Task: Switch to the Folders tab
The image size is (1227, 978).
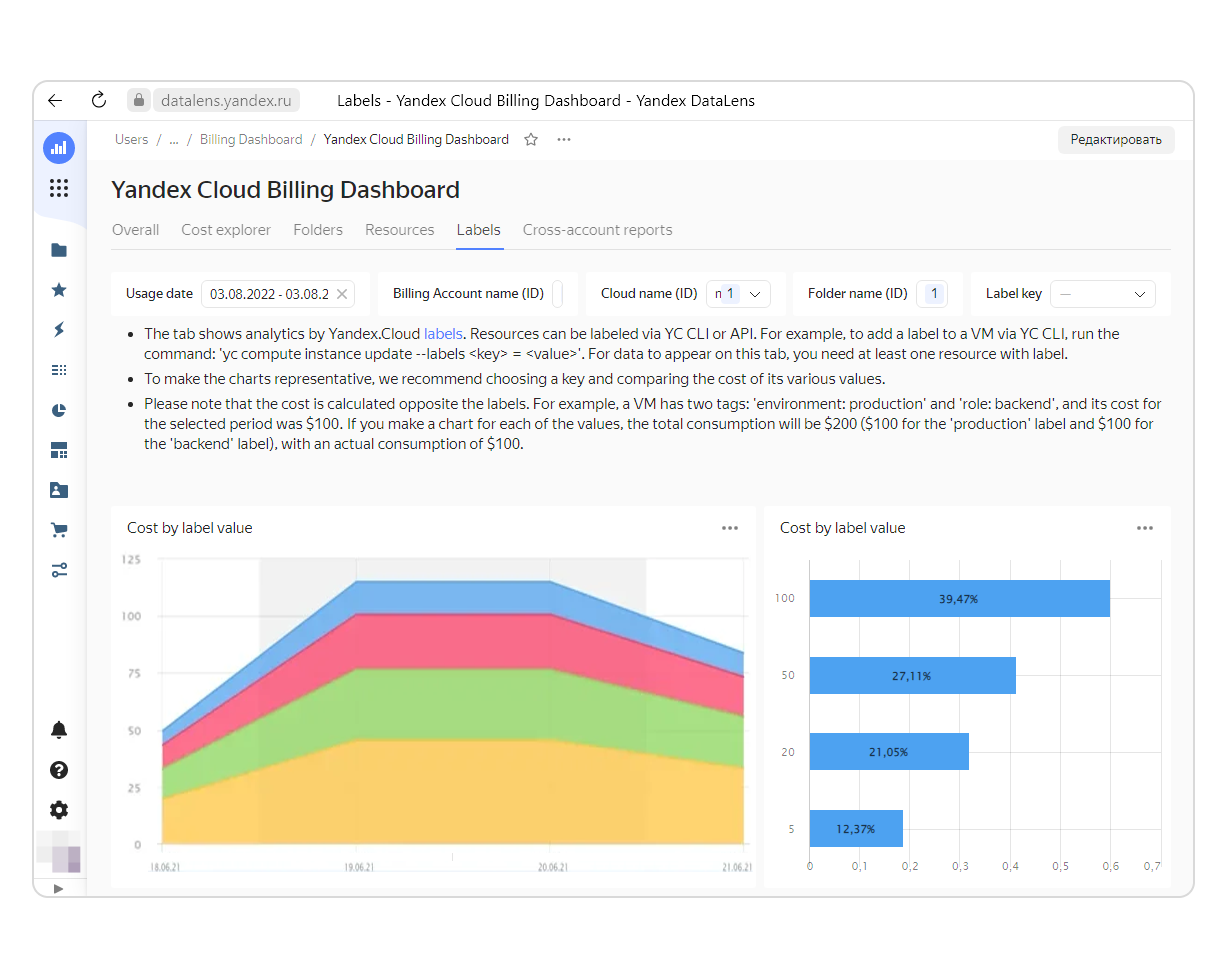Action: [318, 230]
